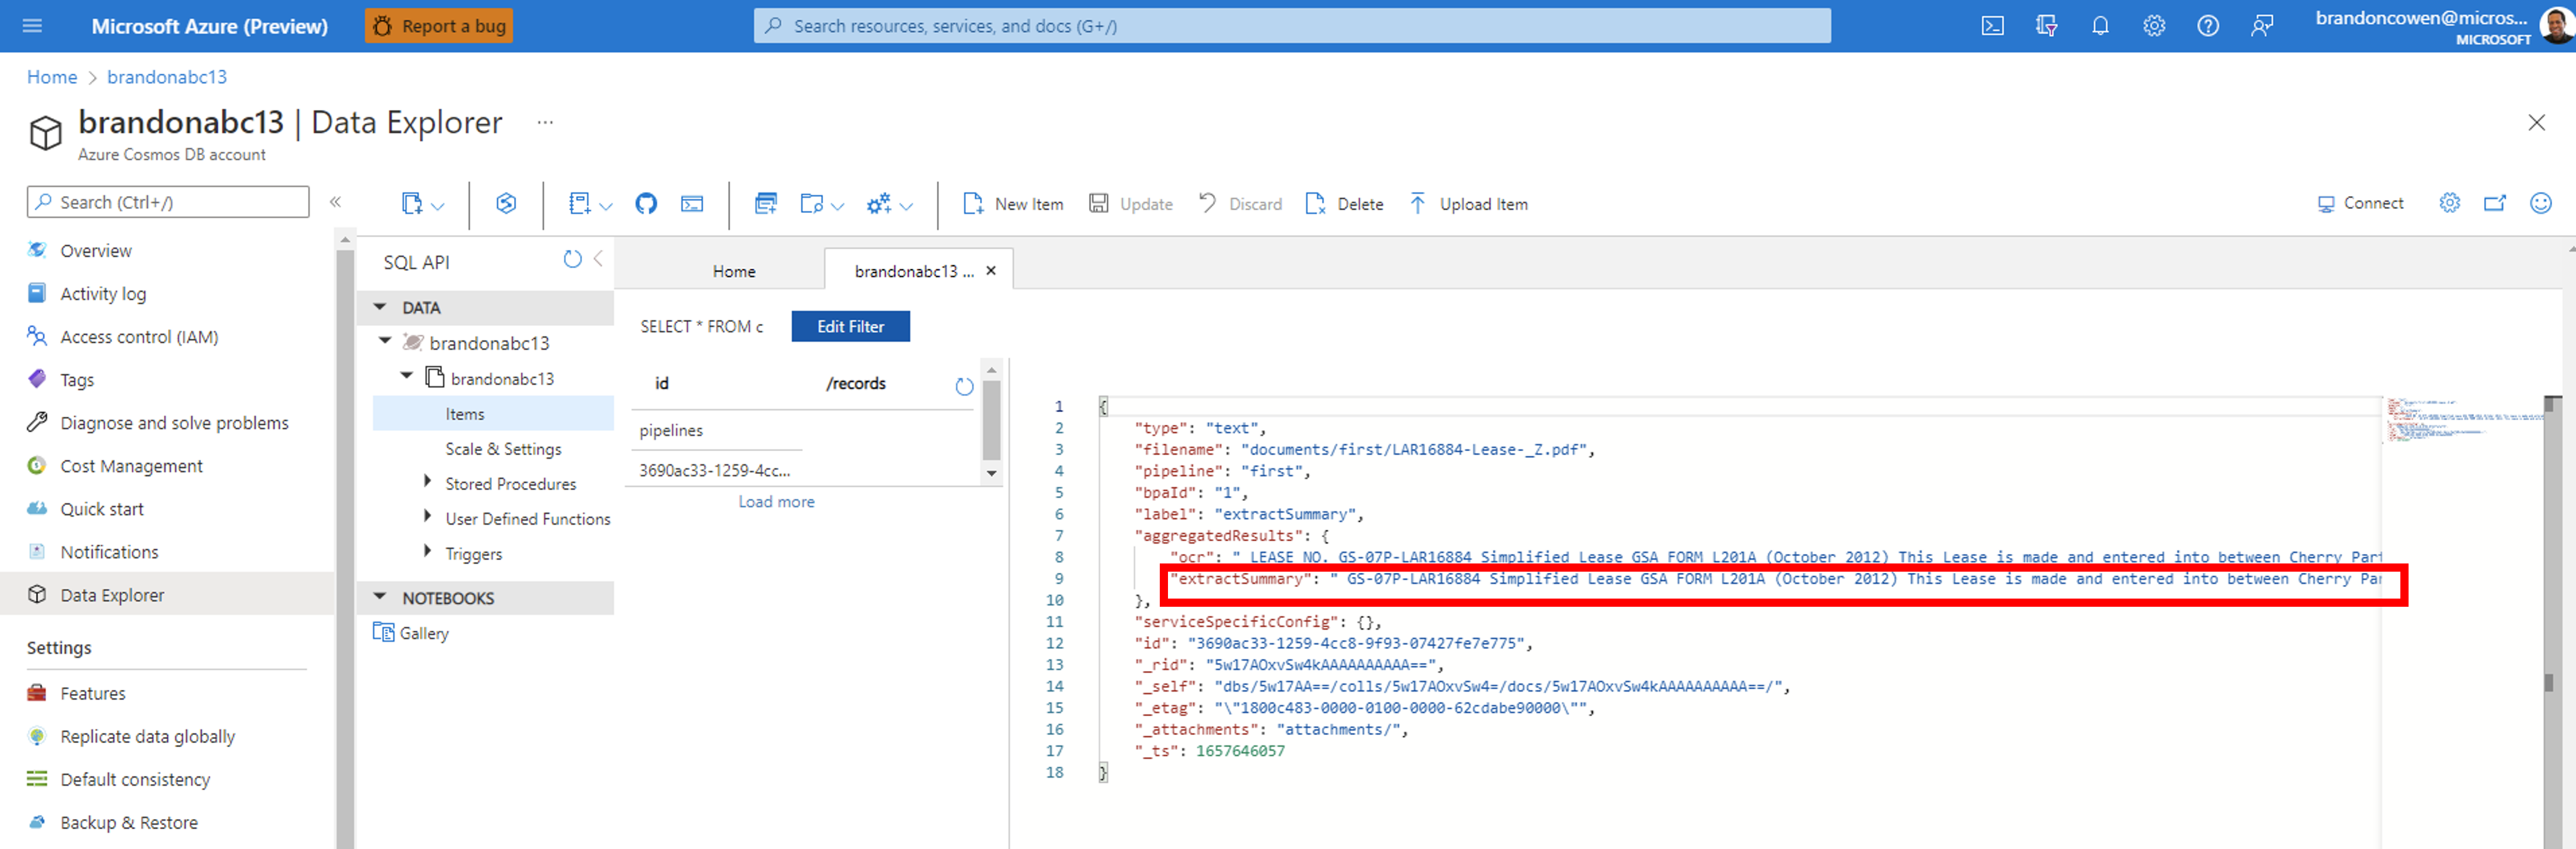Click the Upload Item icon
2576x849 pixels.
tap(1417, 204)
